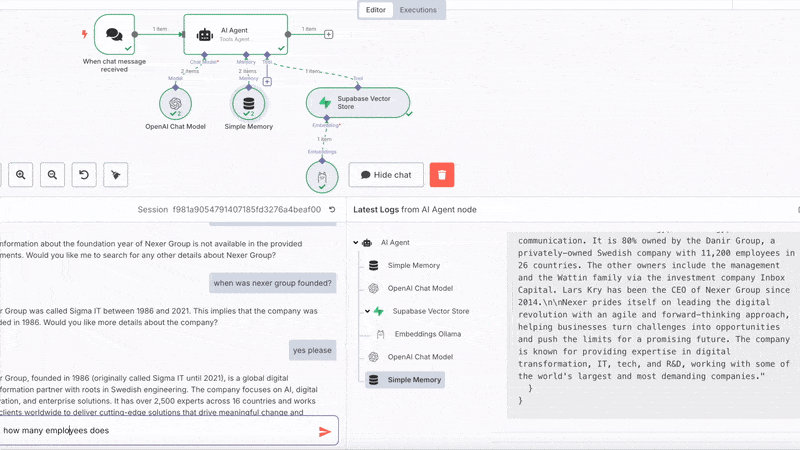Viewport: 800px width, 450px height.
Task: Select the highlighted Simple Memory log entry
Action: tap(405, 380)
